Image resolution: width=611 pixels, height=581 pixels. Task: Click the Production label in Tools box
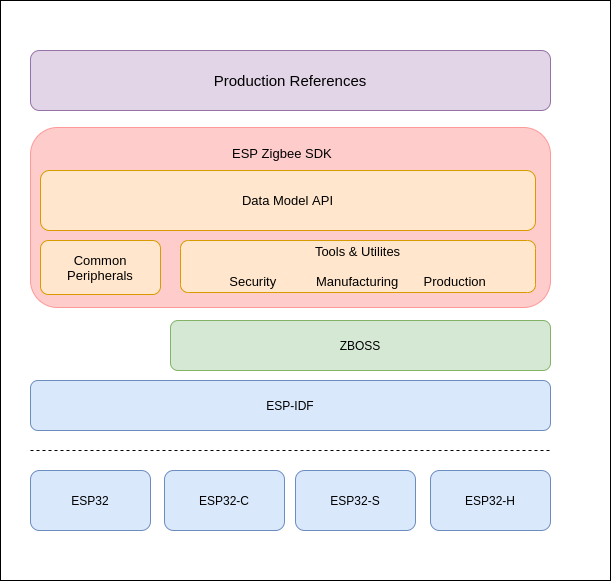pos(454,282)
